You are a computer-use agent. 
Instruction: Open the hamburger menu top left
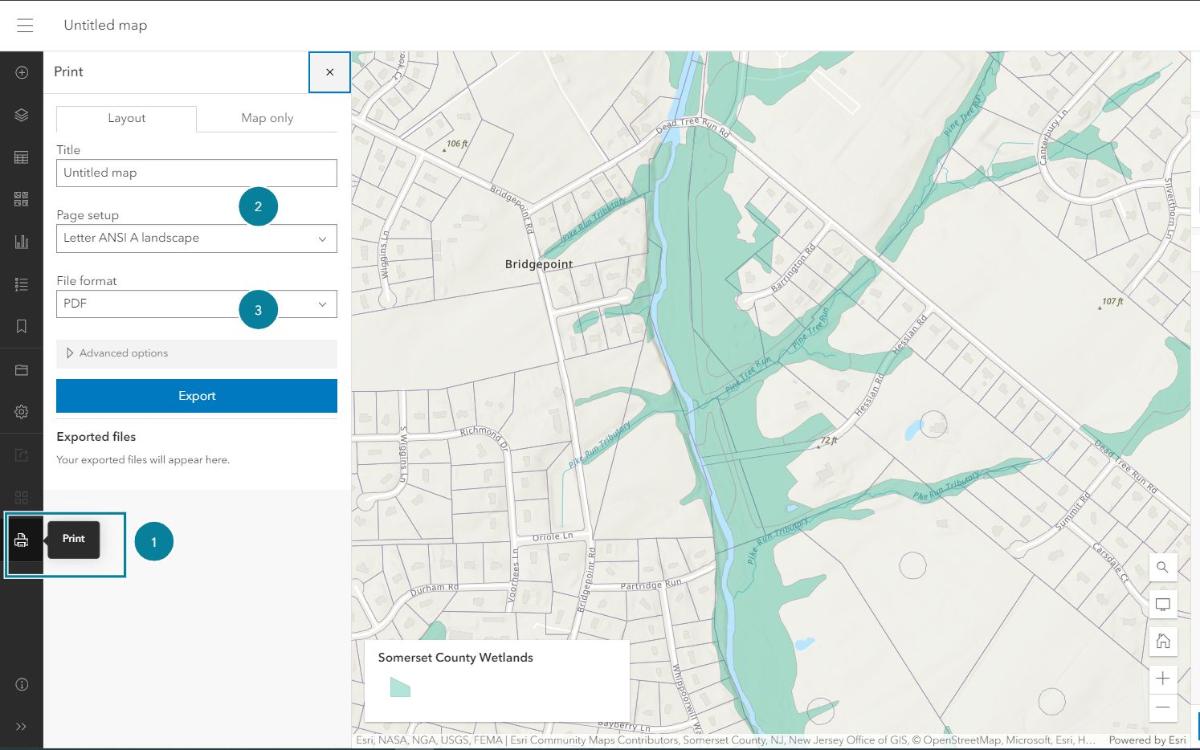point(25,25)
